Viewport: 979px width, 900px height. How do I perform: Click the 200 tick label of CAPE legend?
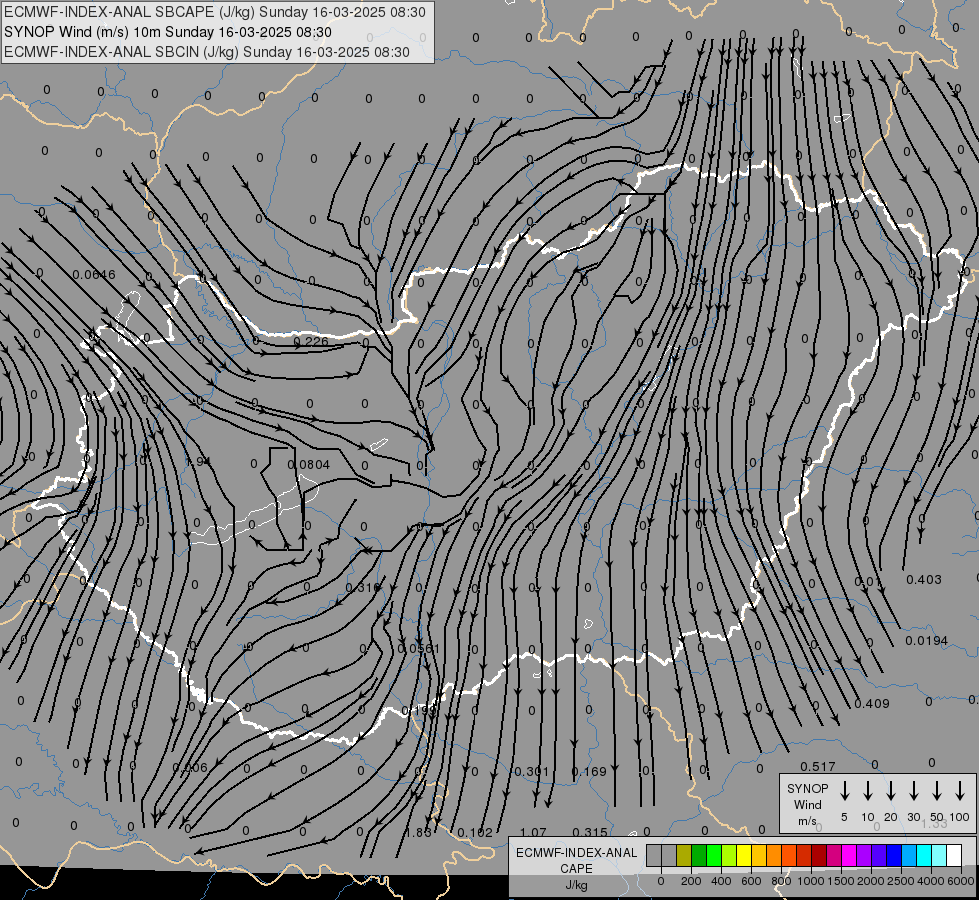691,881
